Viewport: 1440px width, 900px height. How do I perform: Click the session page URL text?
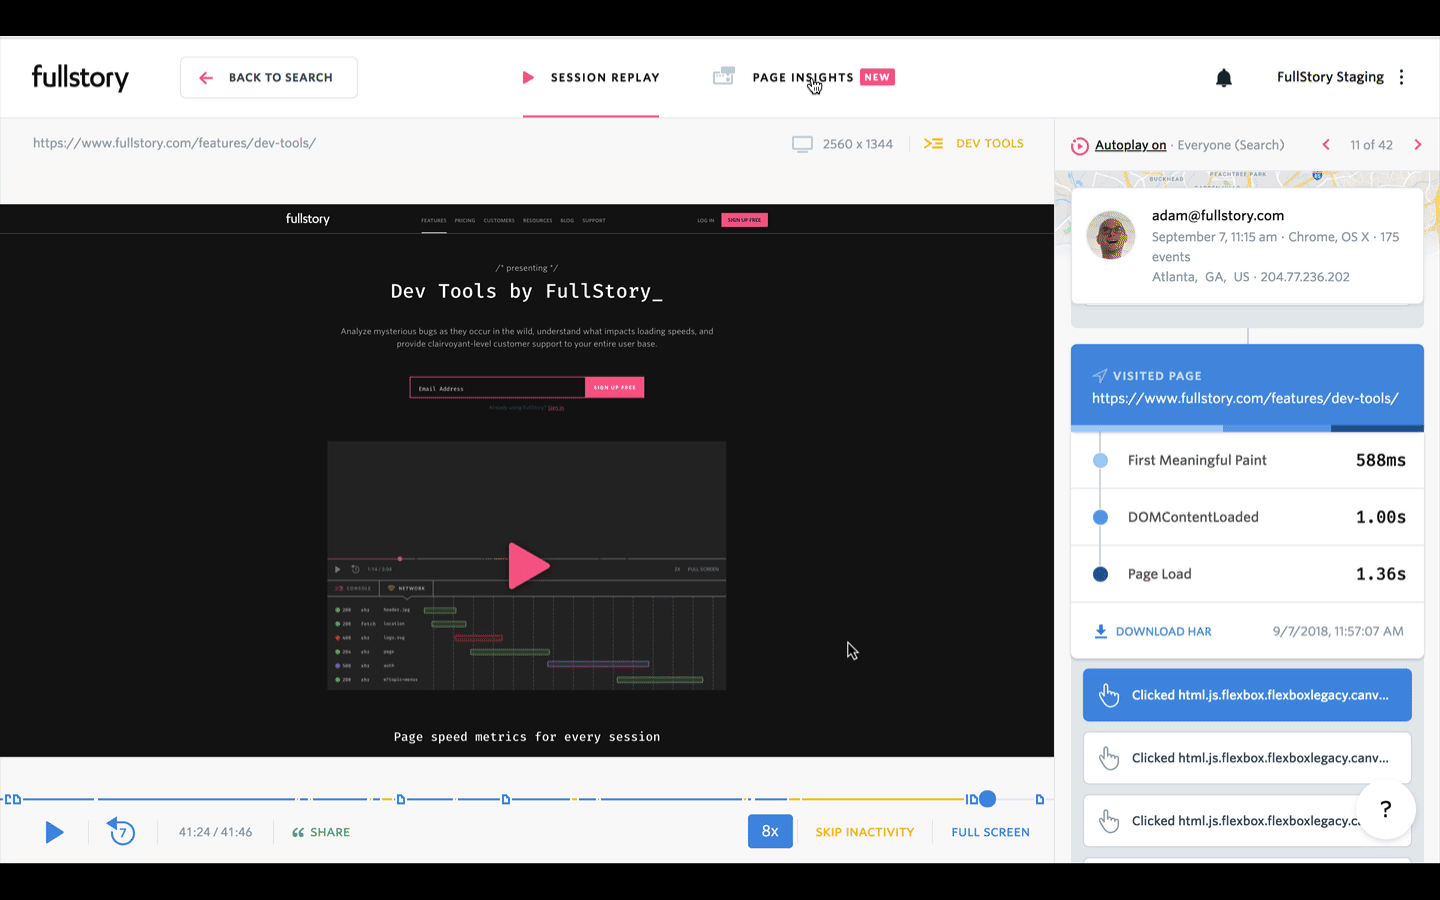174,143
